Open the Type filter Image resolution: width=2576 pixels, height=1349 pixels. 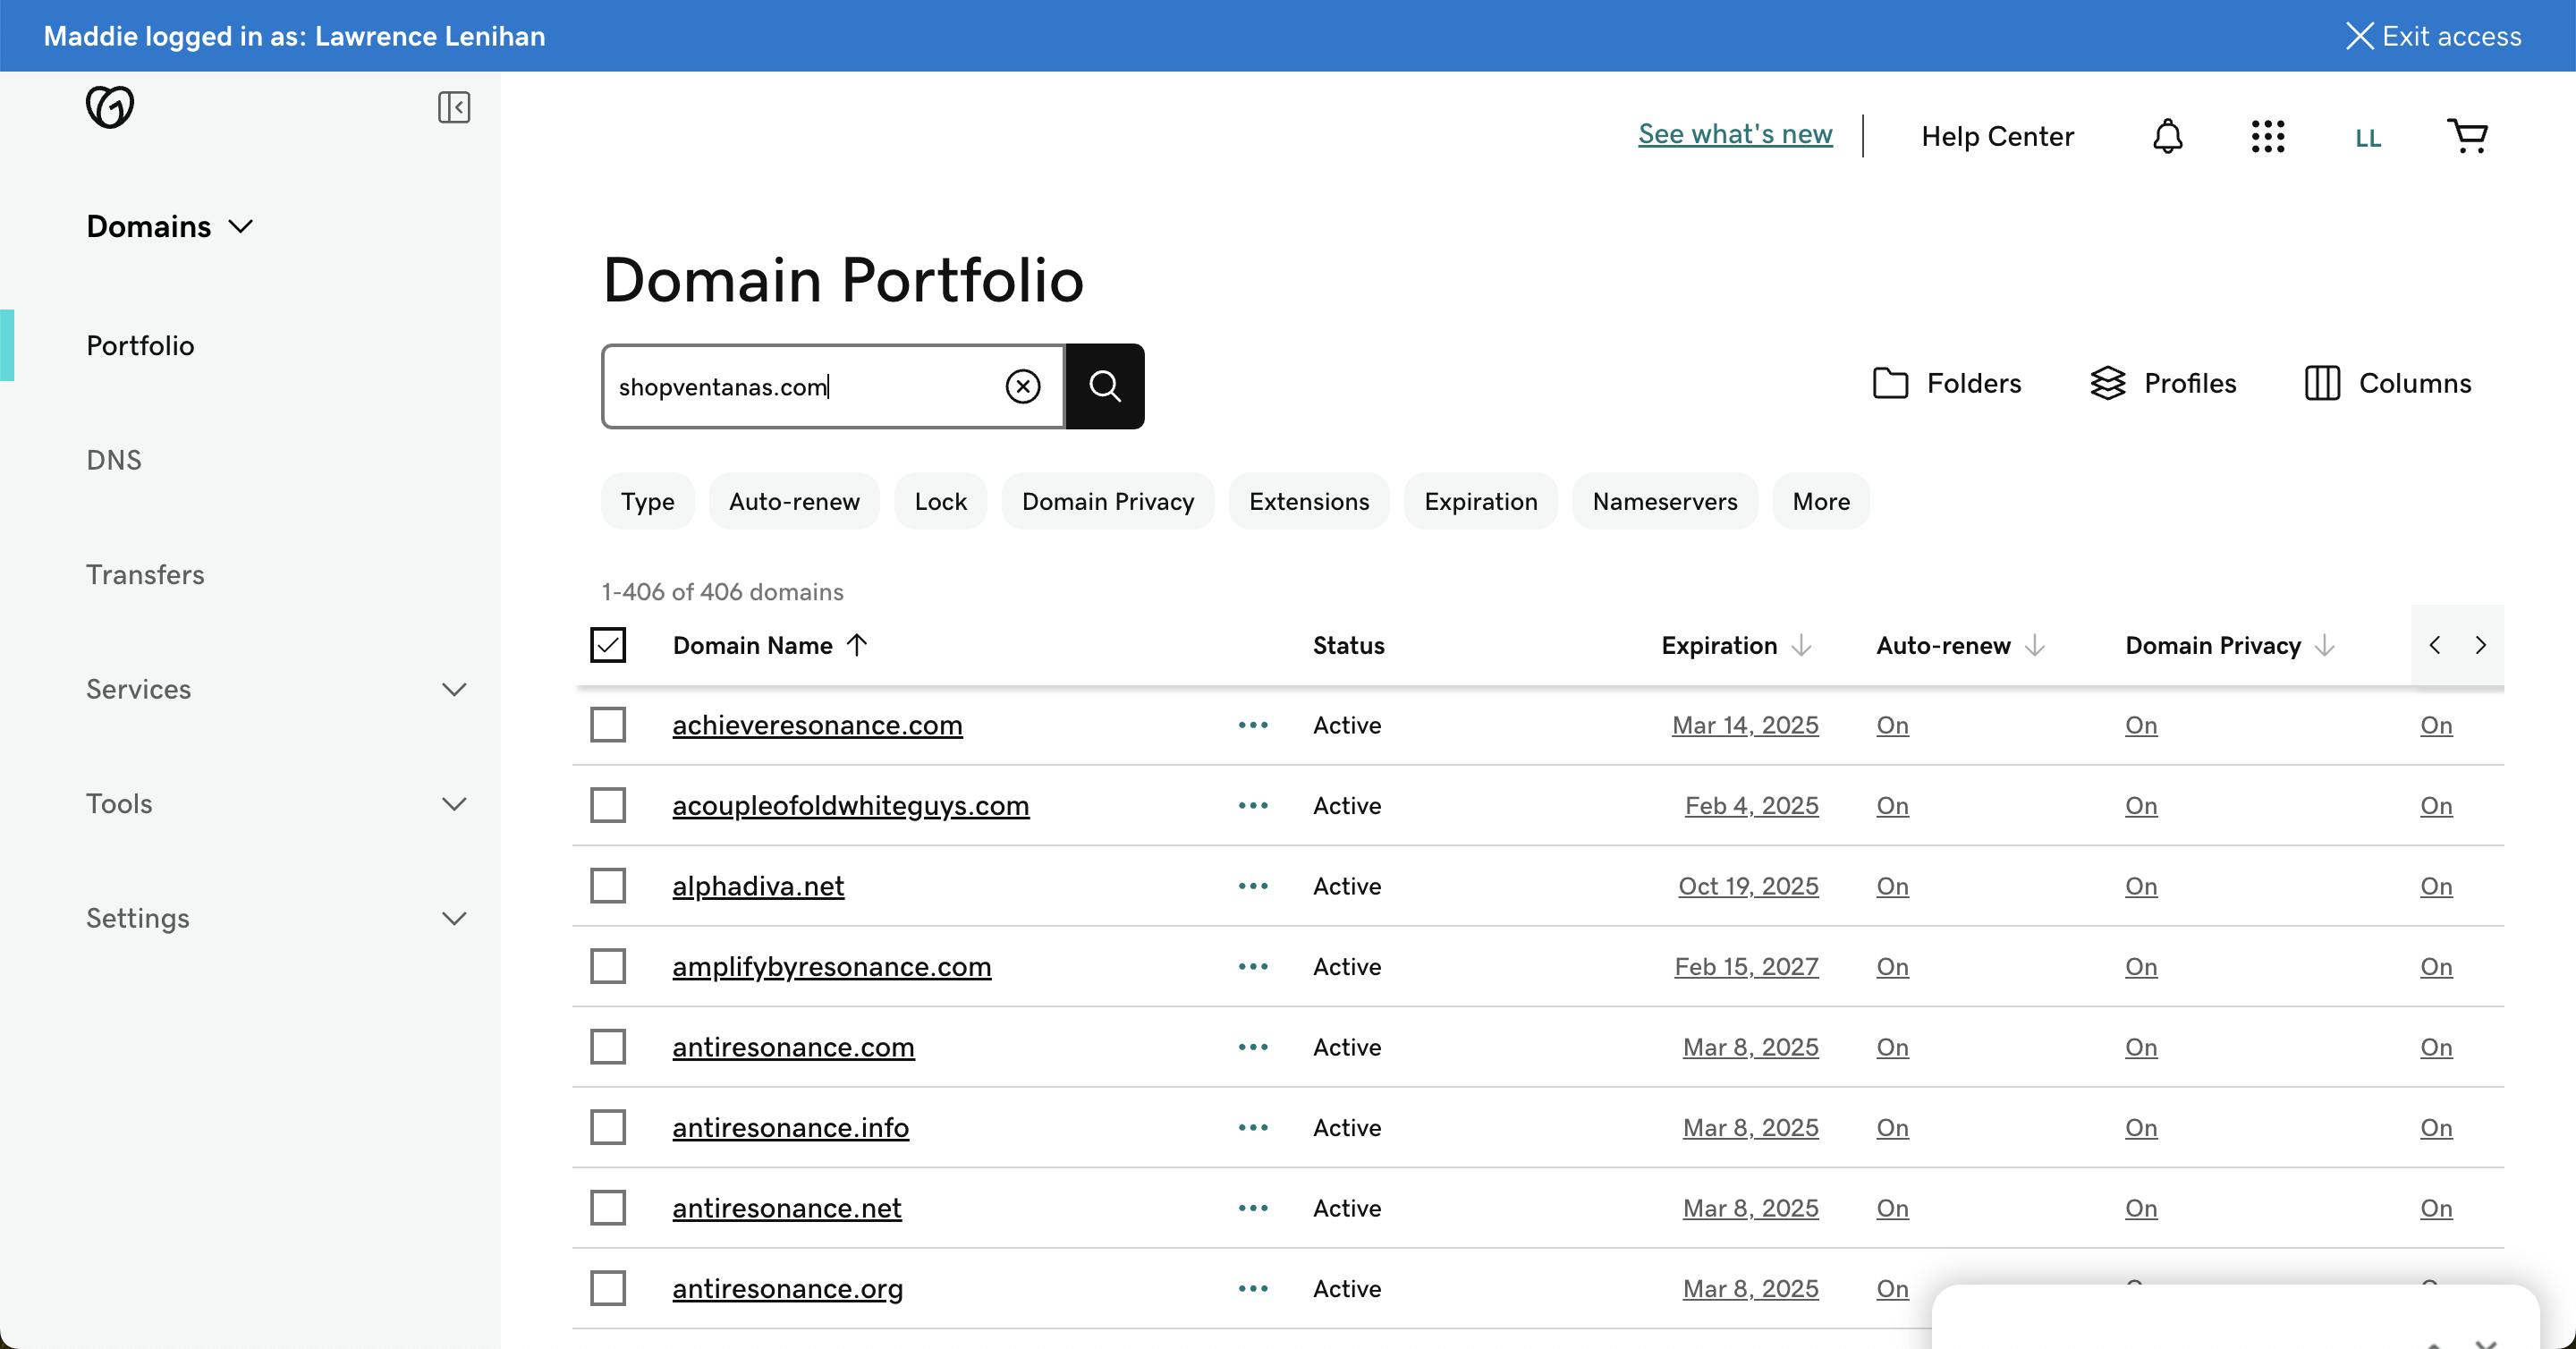pyautogui.click(x=648, y=501)
